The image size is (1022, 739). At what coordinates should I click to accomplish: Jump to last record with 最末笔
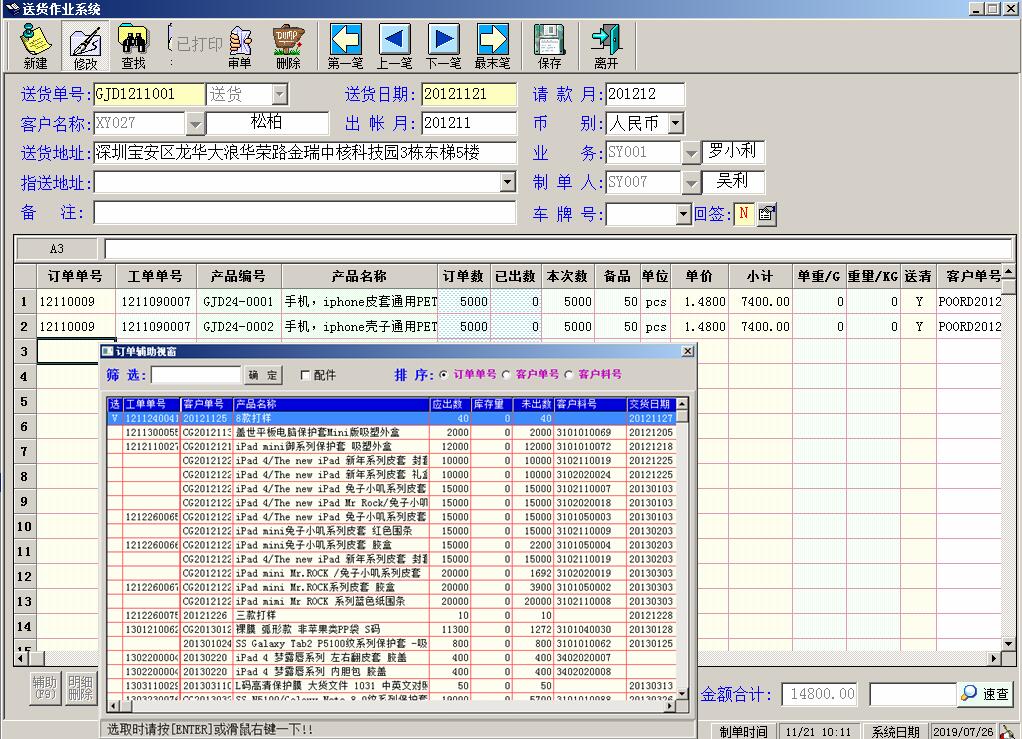click(x=492, y=46)
